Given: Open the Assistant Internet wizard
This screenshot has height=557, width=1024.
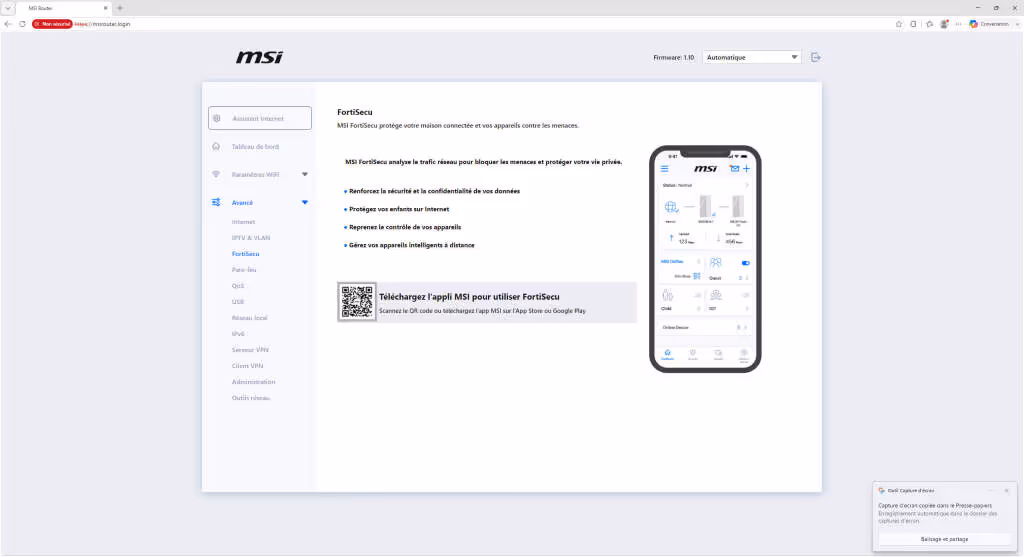Looking at the screenshot, I should (259, 118).
